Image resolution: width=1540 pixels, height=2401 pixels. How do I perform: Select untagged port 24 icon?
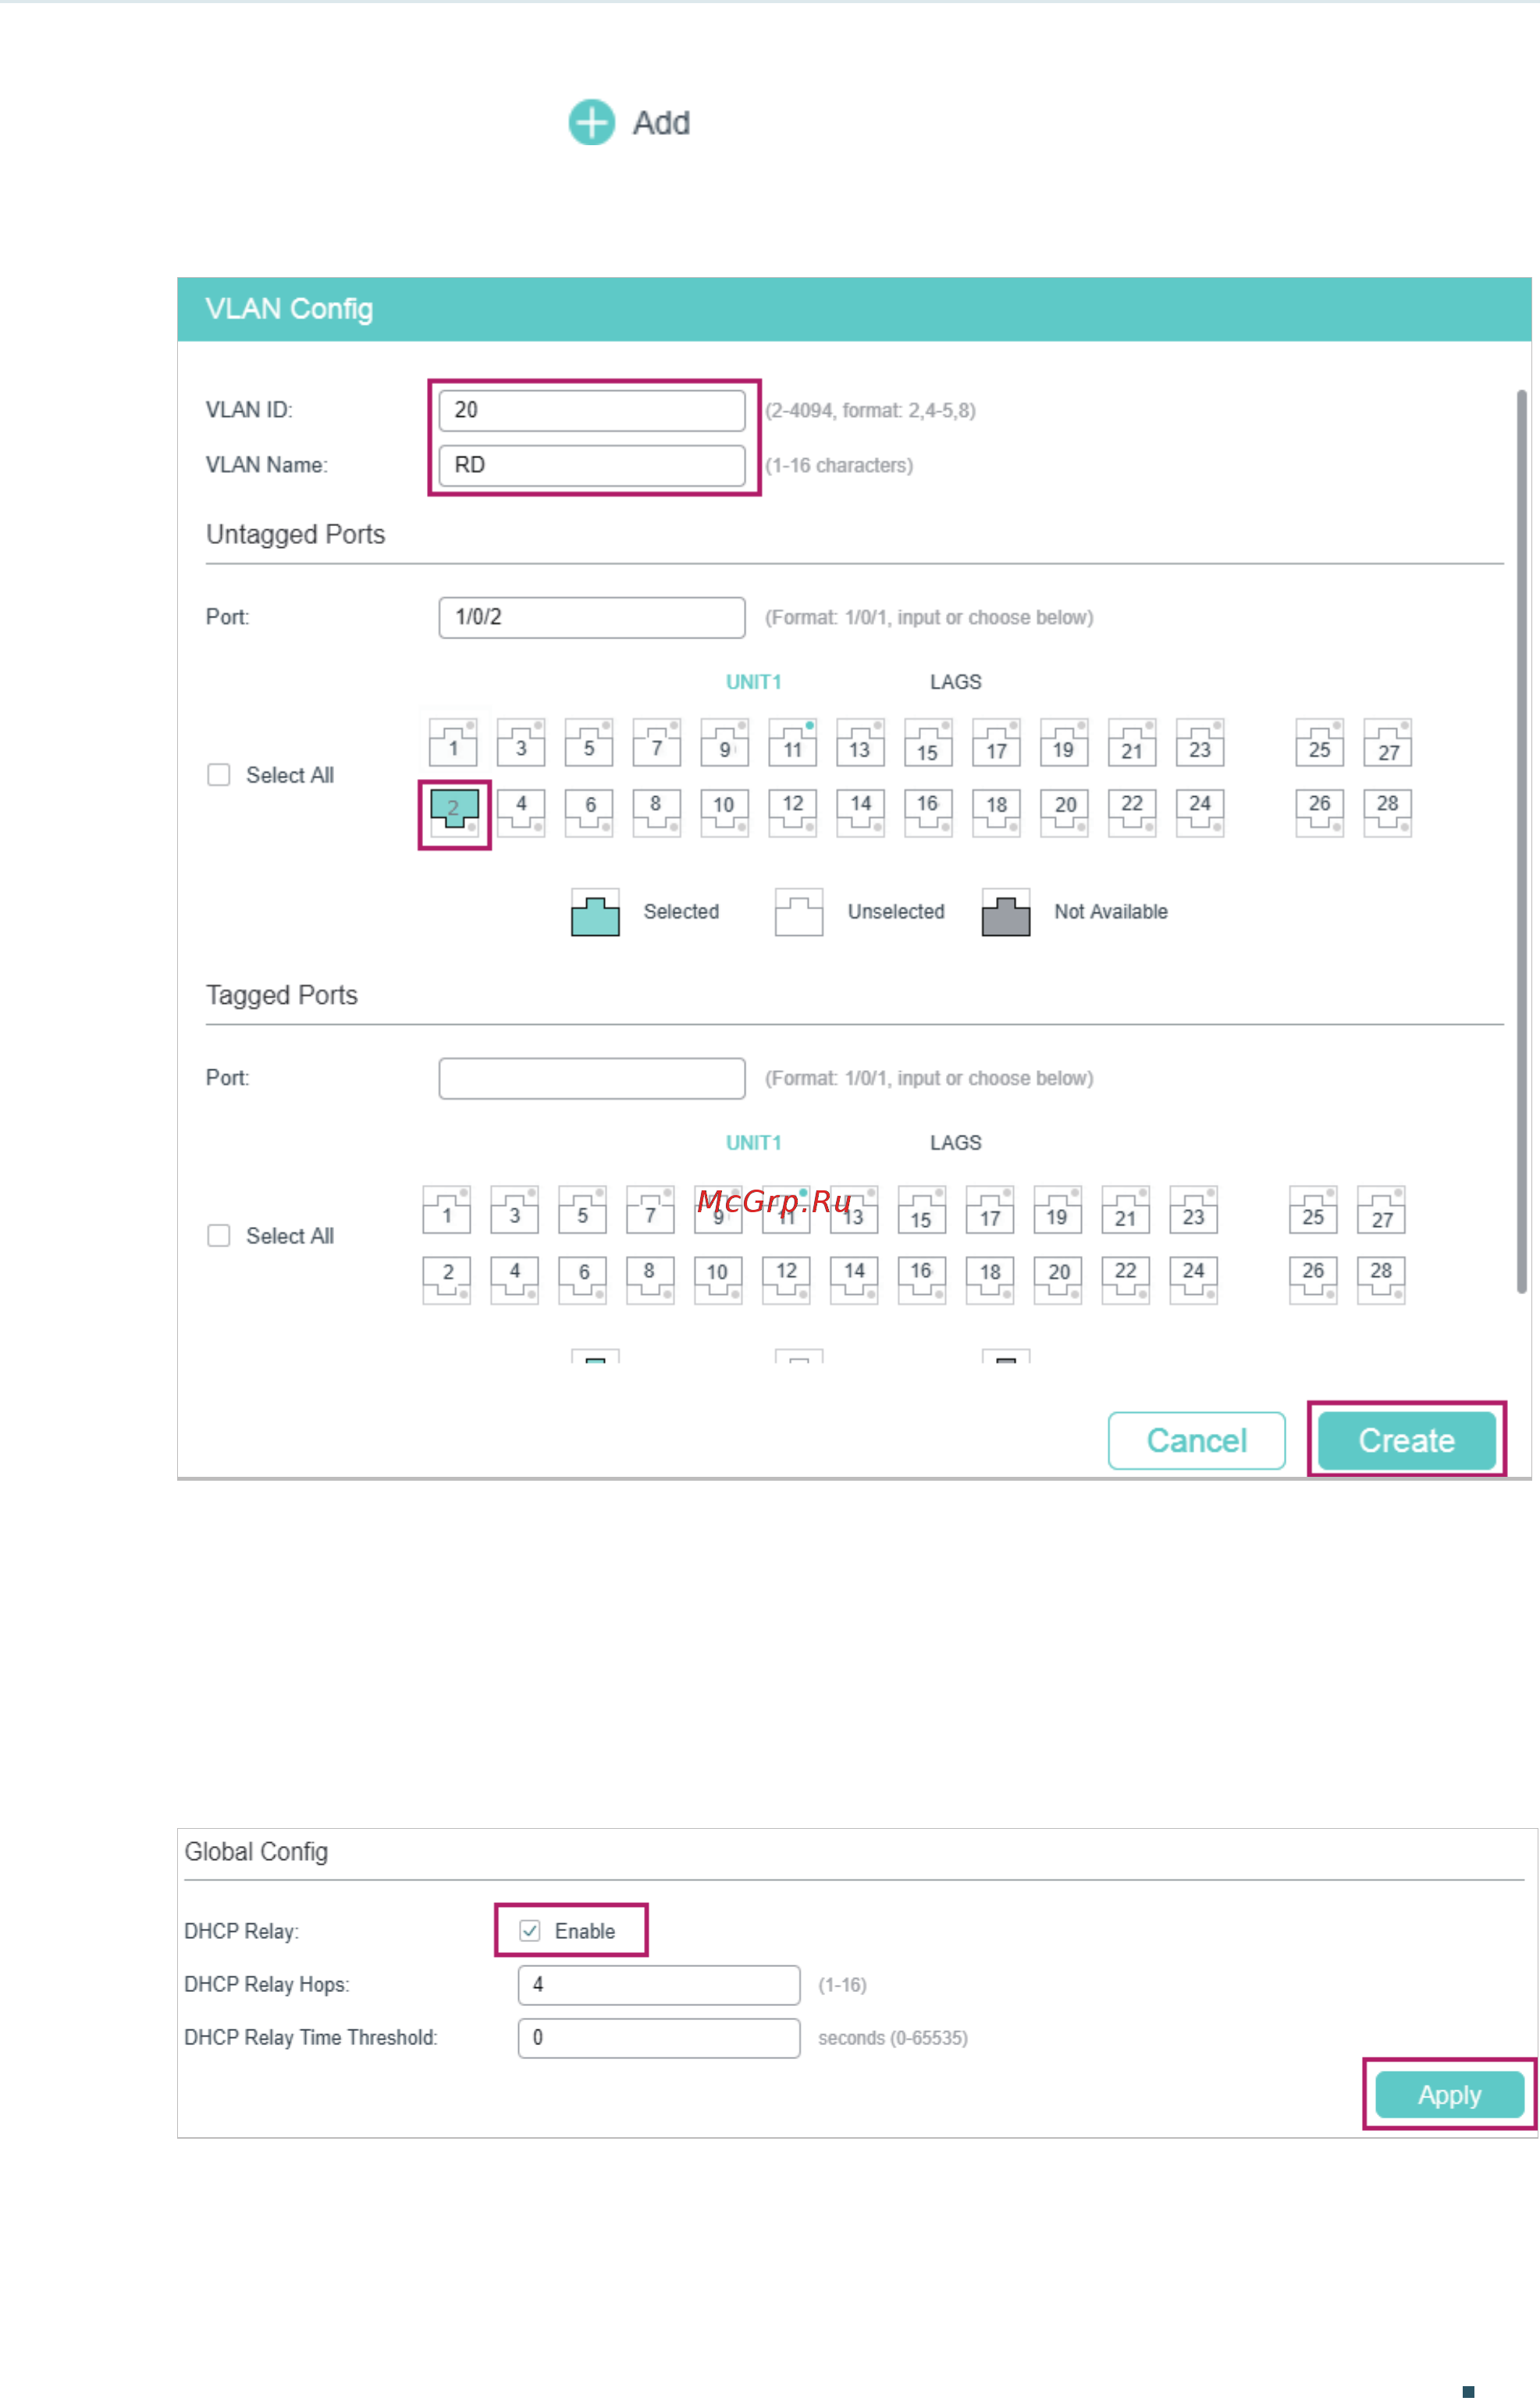click(1200, 813)
